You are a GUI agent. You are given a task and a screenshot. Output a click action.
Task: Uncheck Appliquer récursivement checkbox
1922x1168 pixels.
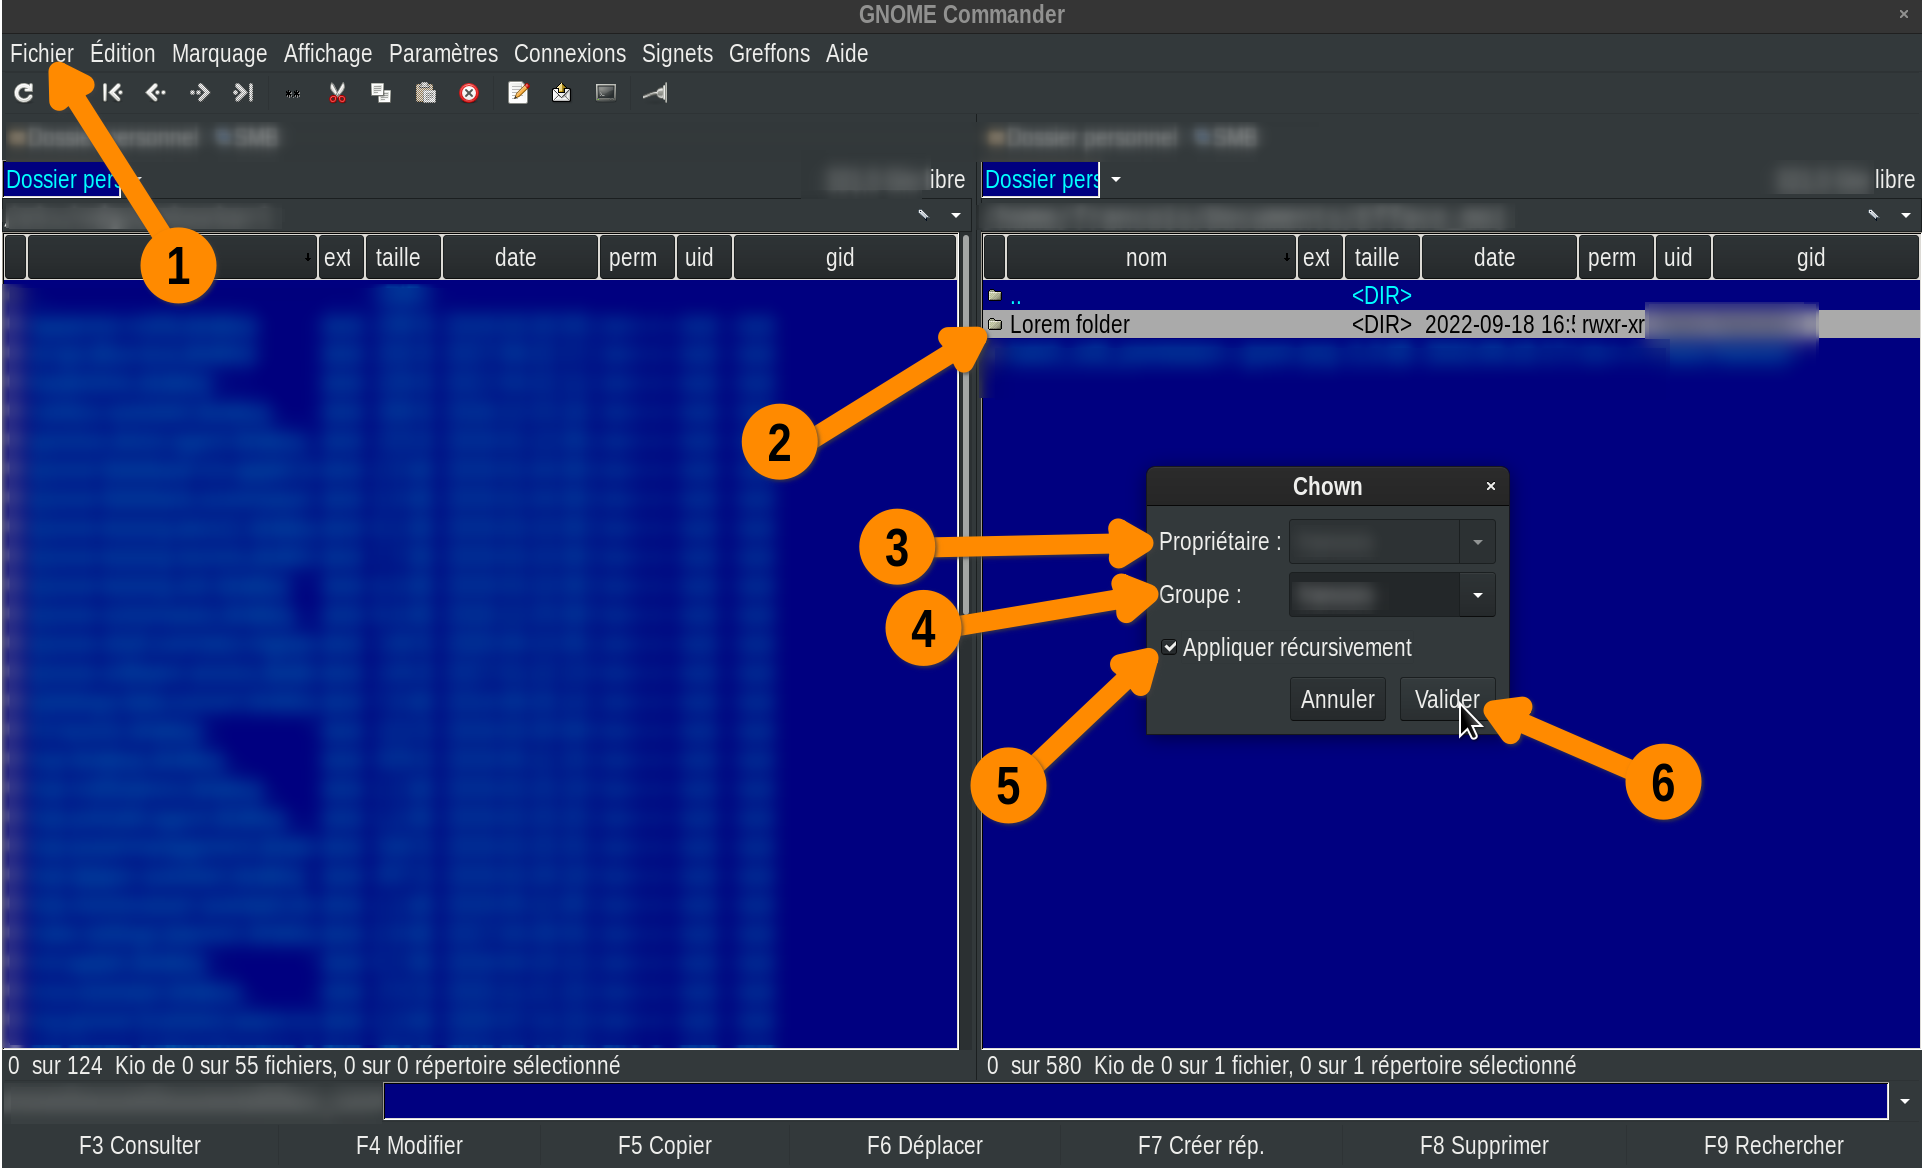1170,647
